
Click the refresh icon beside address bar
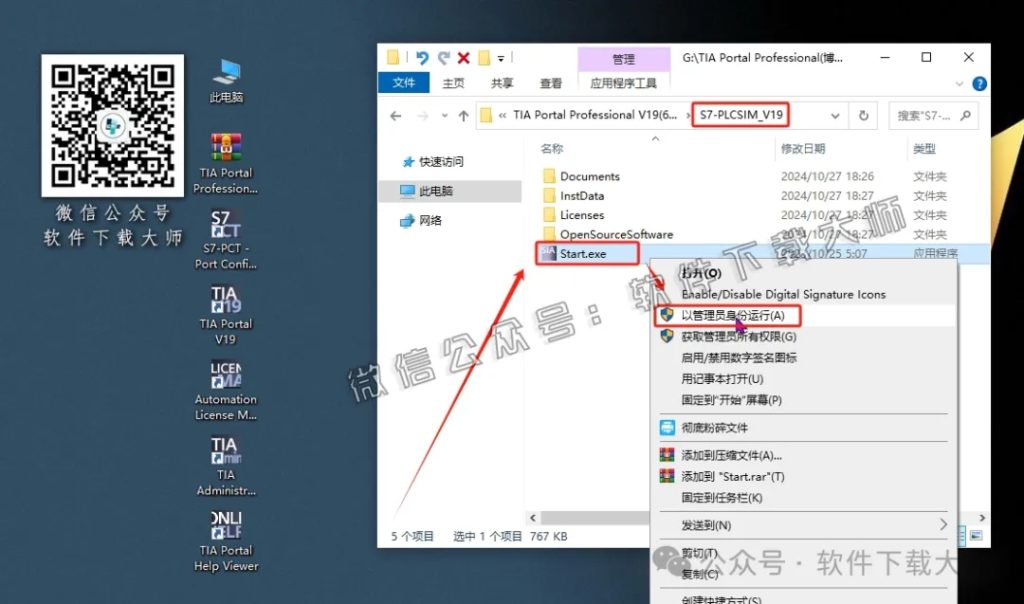(x=863, y=116)
